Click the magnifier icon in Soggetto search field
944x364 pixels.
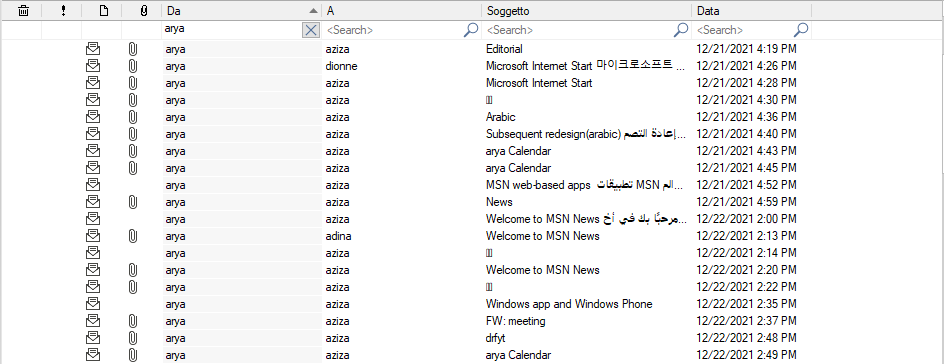click(x=681, y=29)
